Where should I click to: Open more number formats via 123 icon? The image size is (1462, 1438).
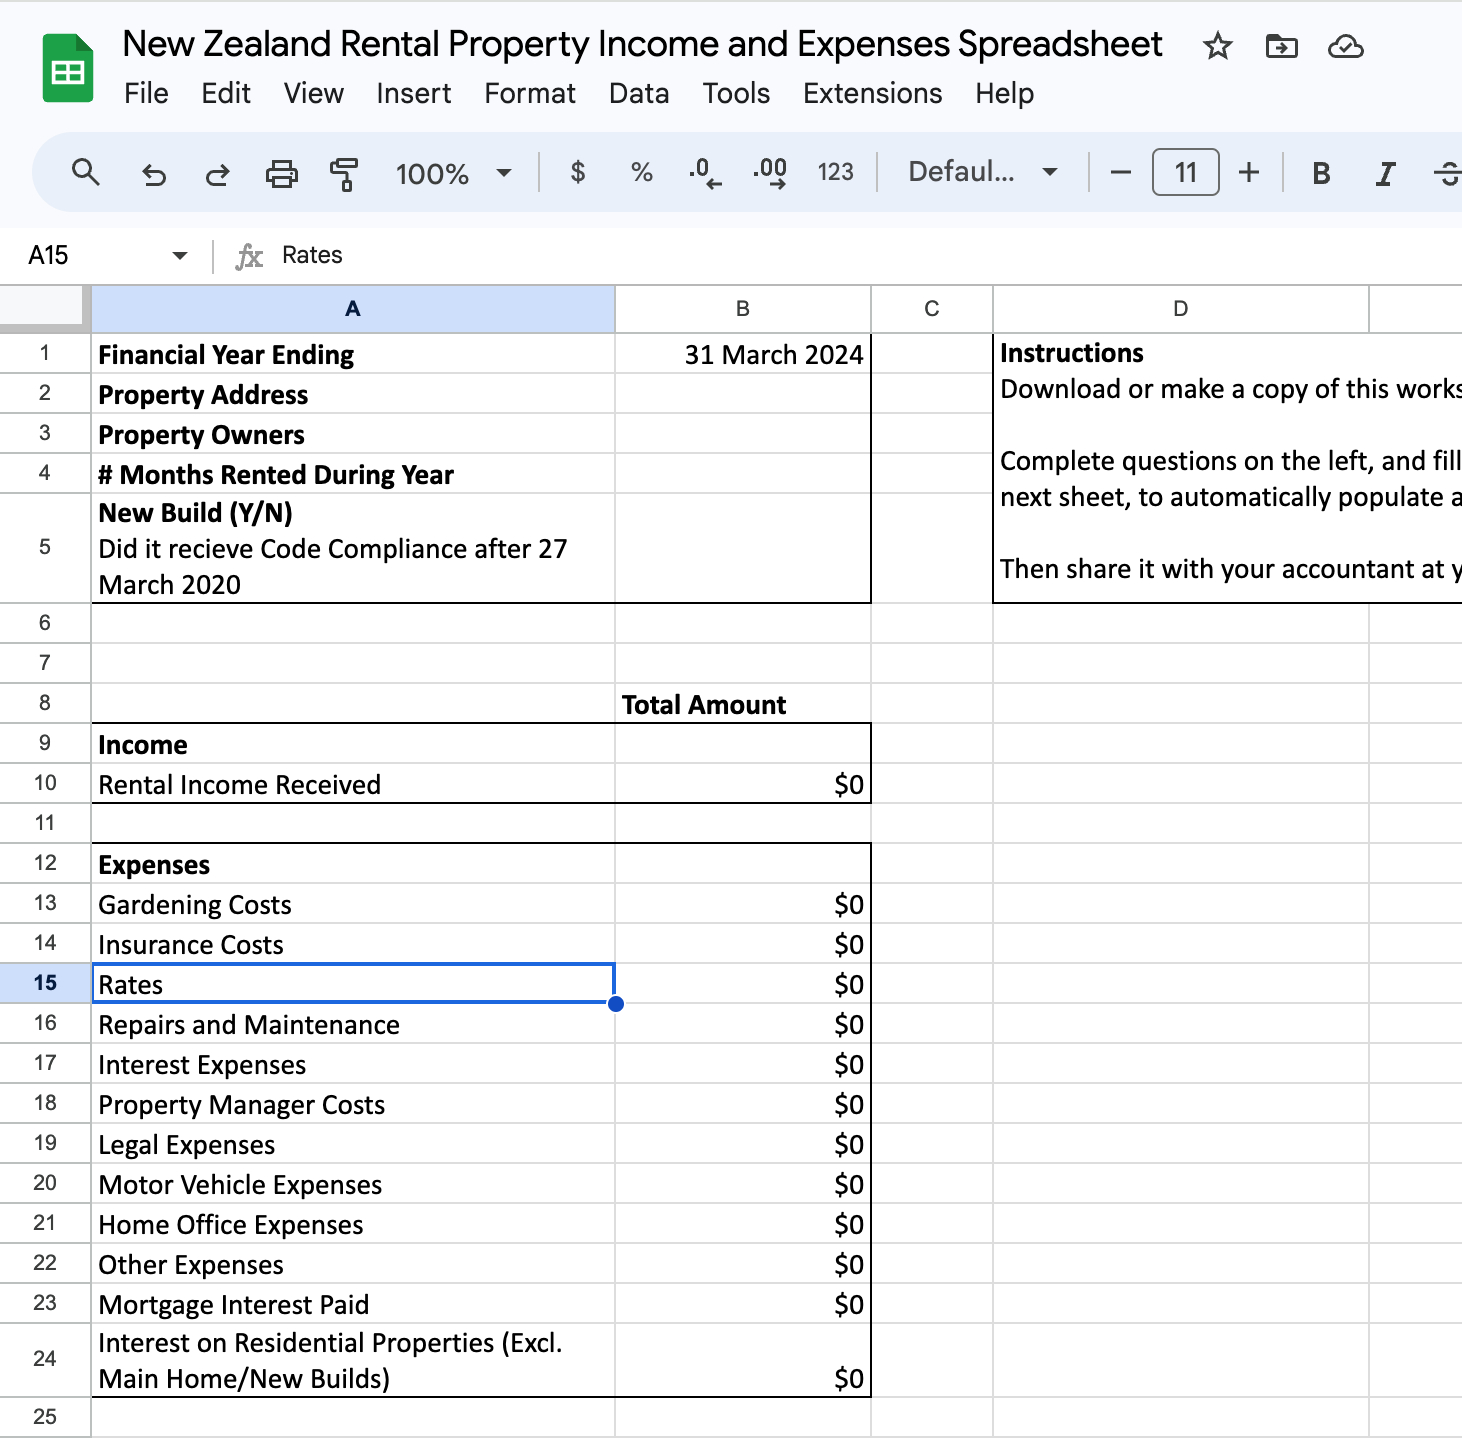pos(835,172)
